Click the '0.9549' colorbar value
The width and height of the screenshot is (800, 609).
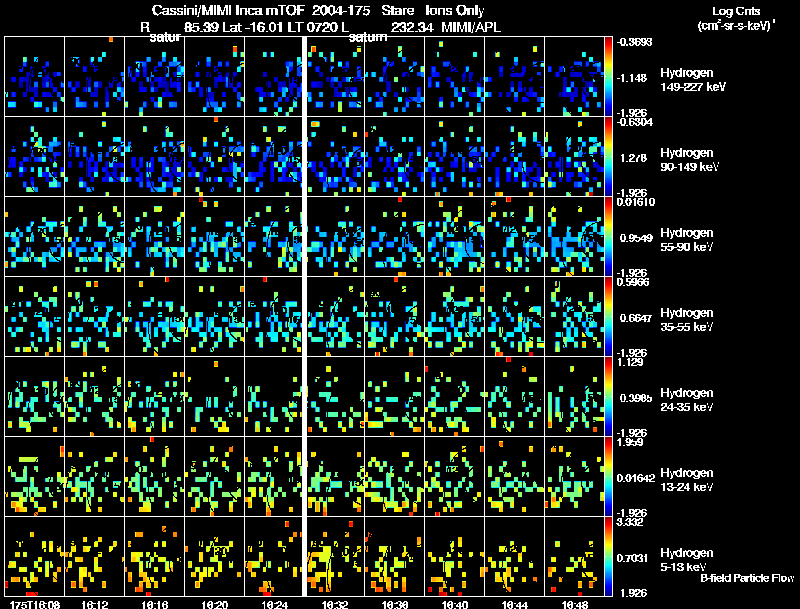[x=636, y=238]
